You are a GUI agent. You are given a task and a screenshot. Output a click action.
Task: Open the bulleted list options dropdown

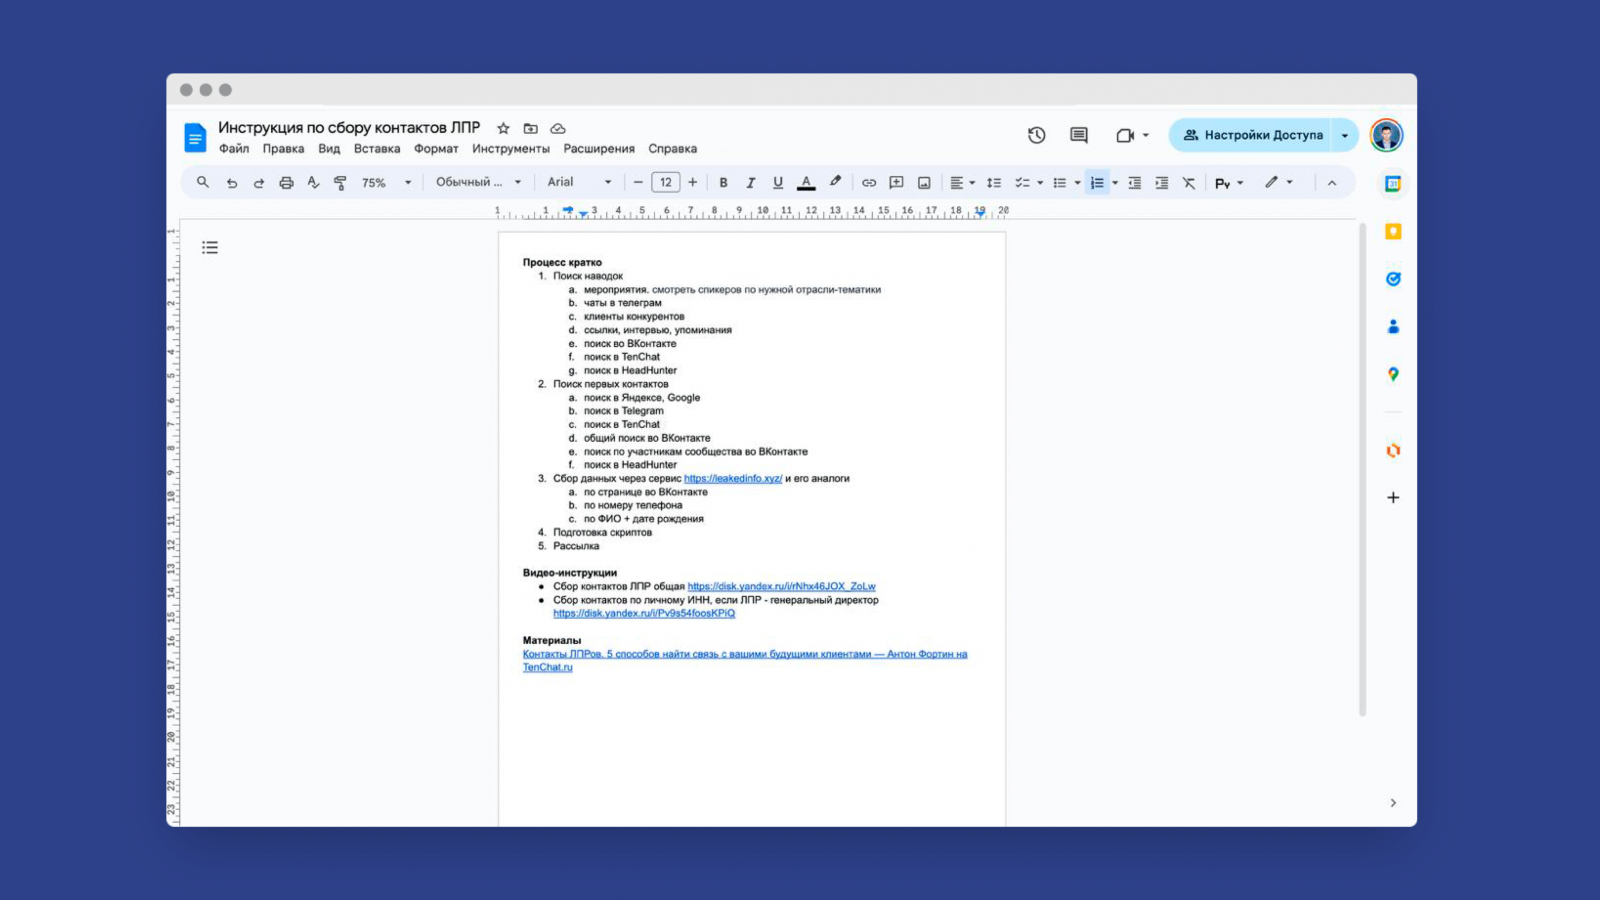(x=1077, y=183)
